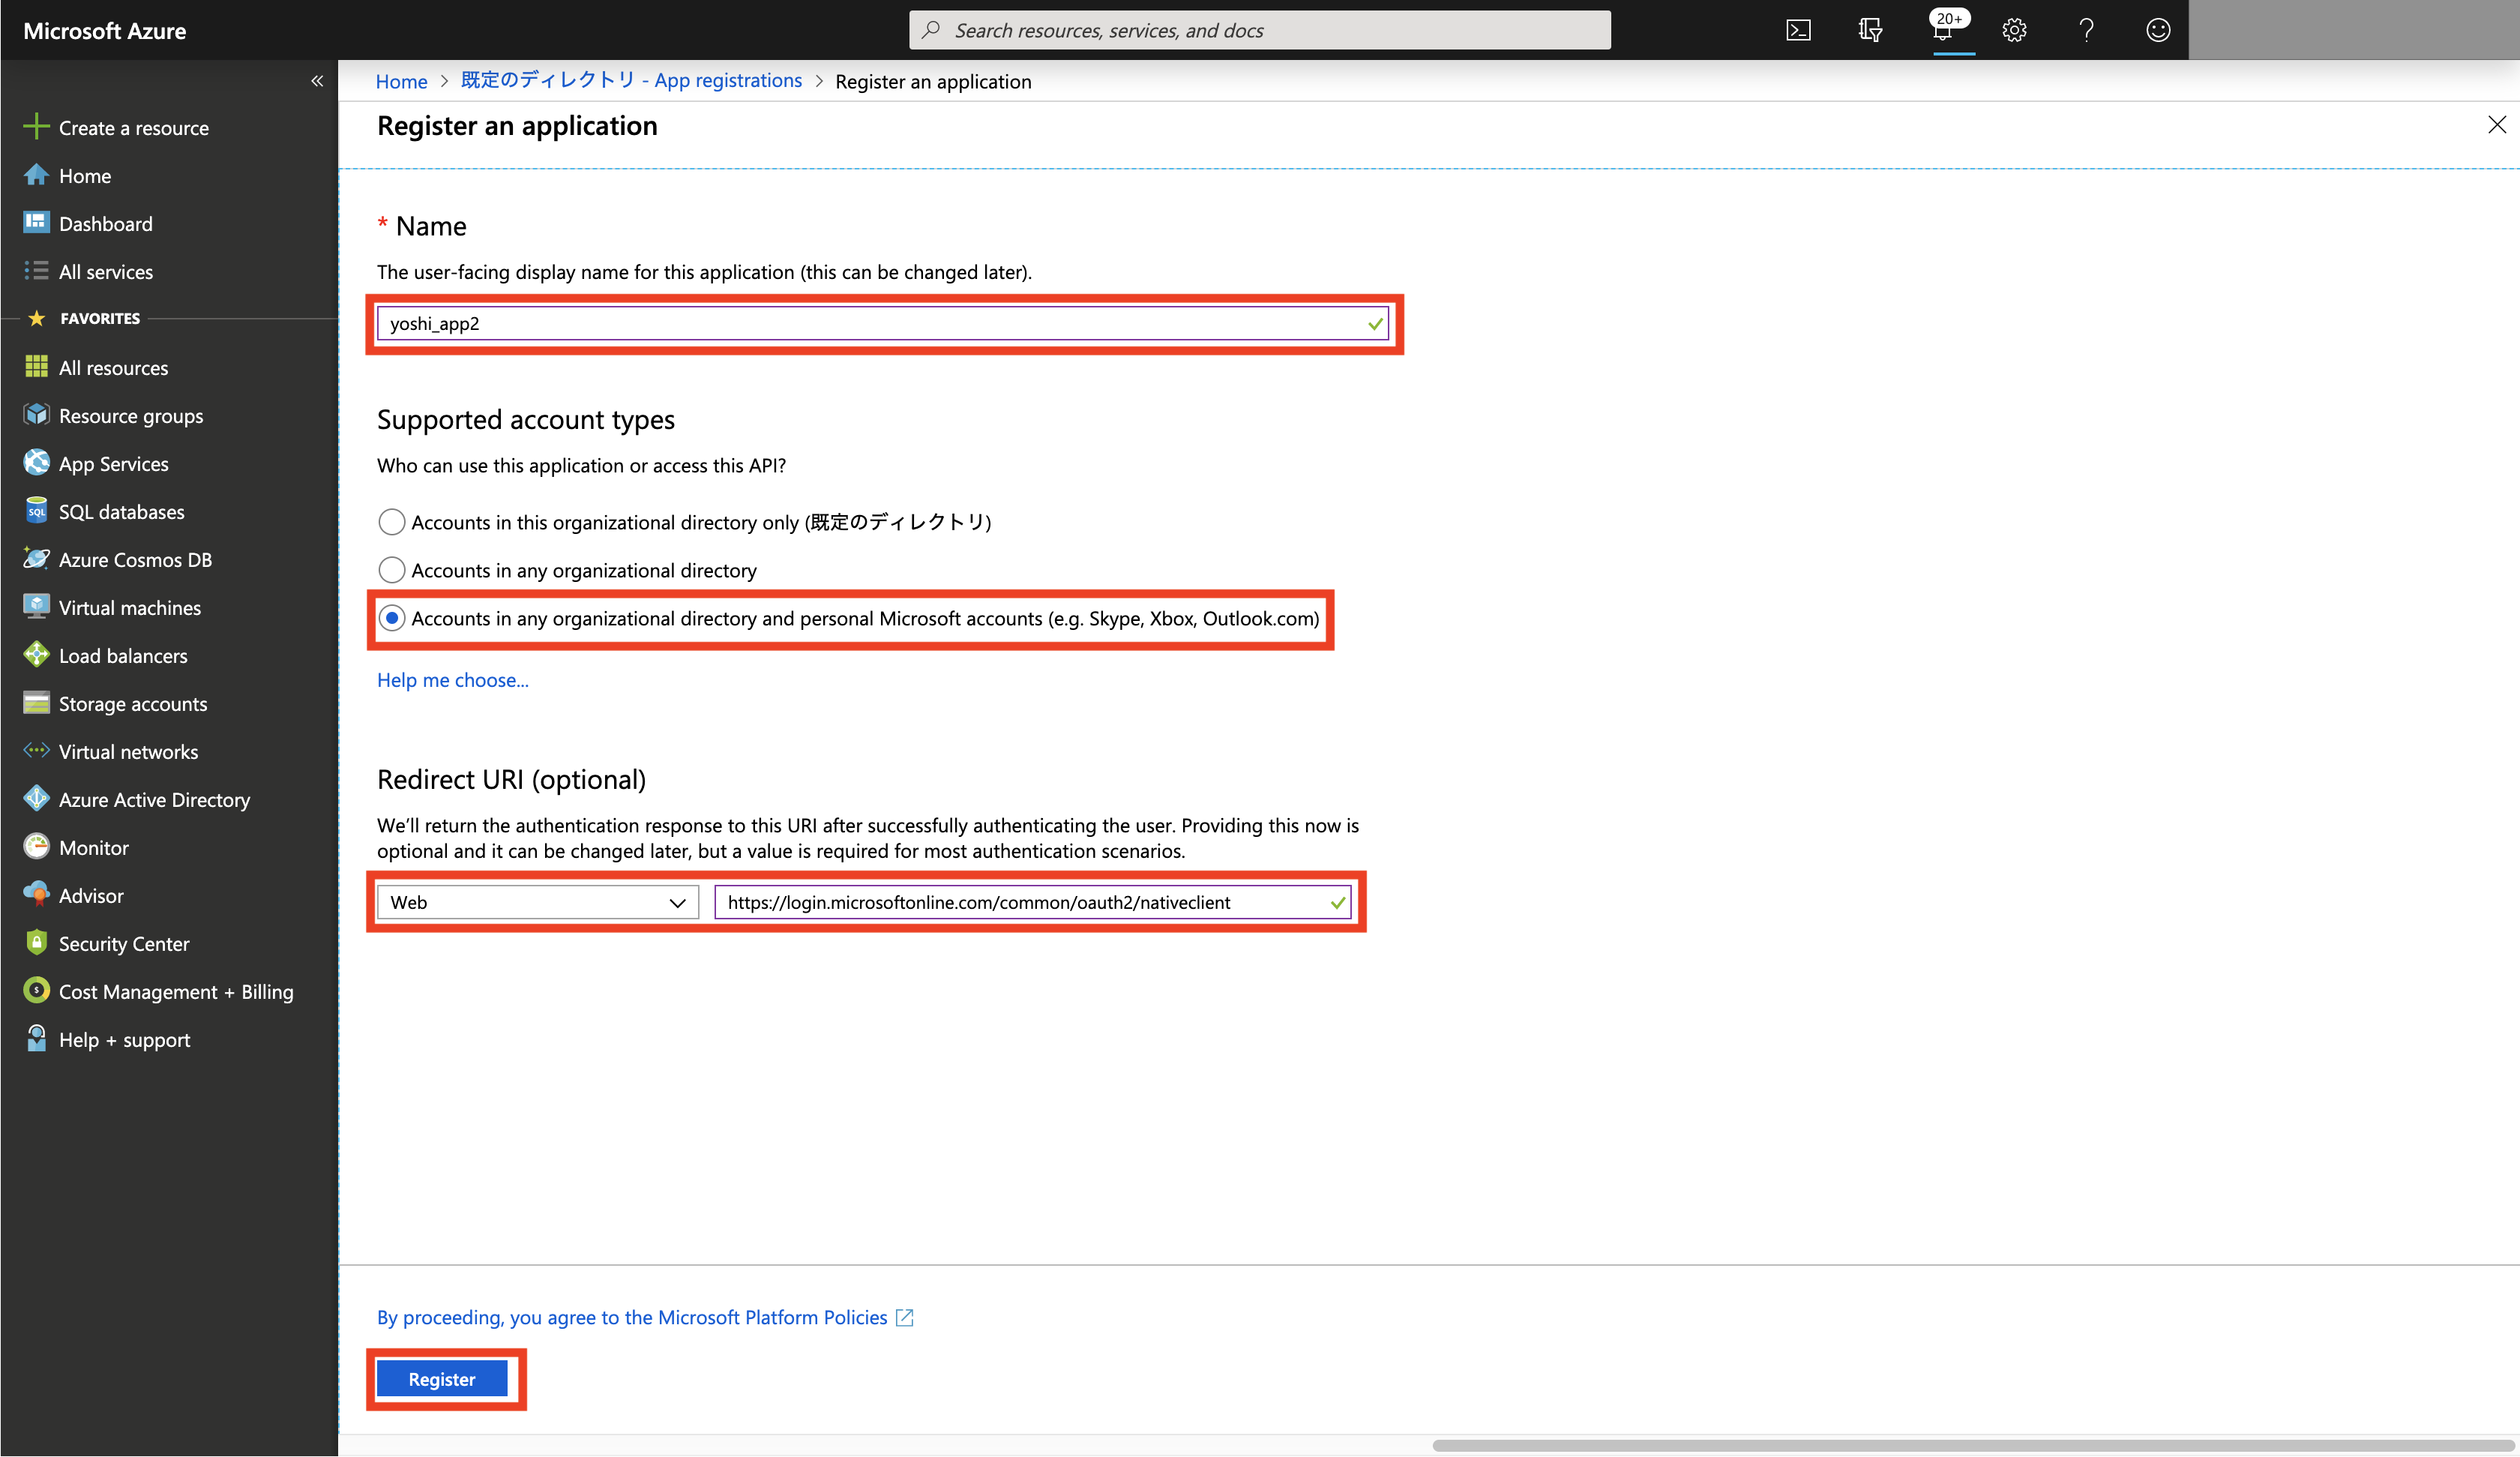Open the Web redirect URI type dropdown

(x=537, y=902)
